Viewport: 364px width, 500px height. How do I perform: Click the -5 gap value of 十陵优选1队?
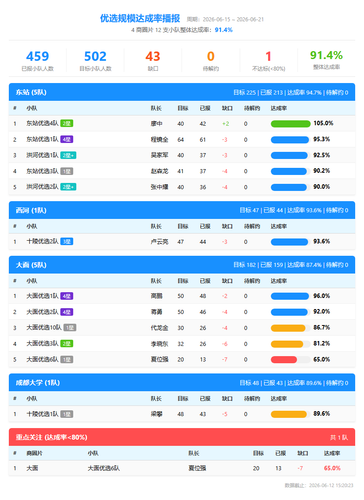(x=225, y=414)
